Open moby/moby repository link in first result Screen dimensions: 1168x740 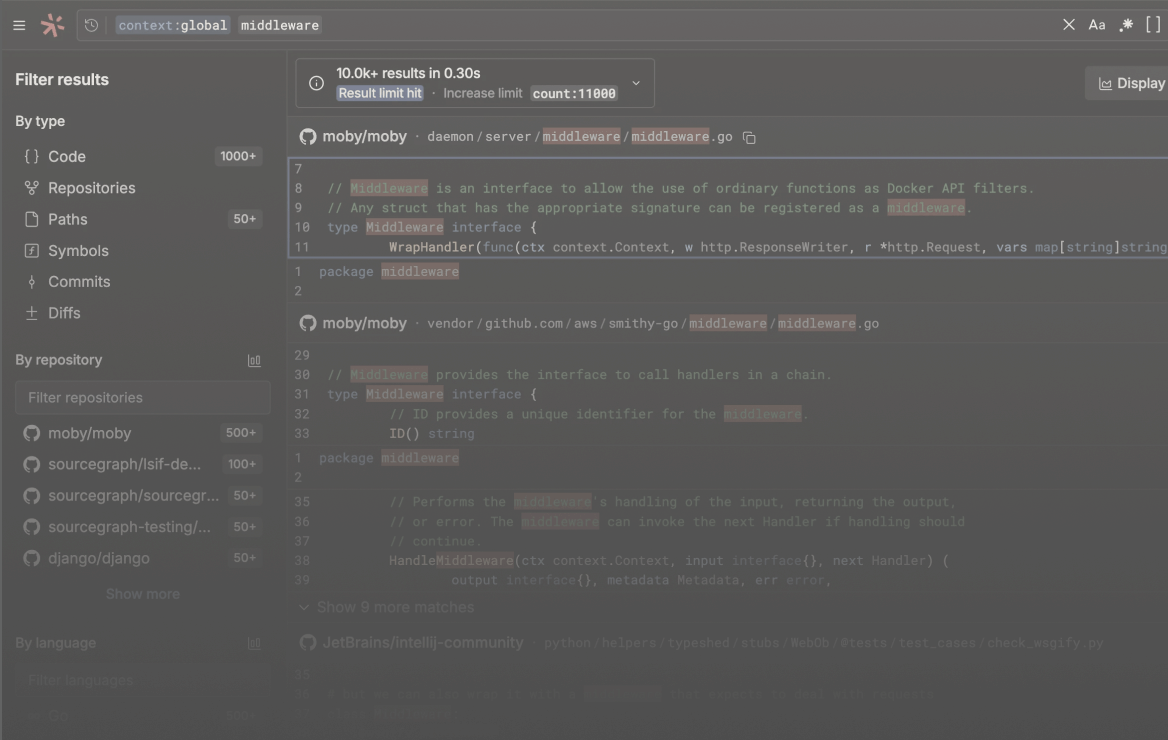point(364,137)
